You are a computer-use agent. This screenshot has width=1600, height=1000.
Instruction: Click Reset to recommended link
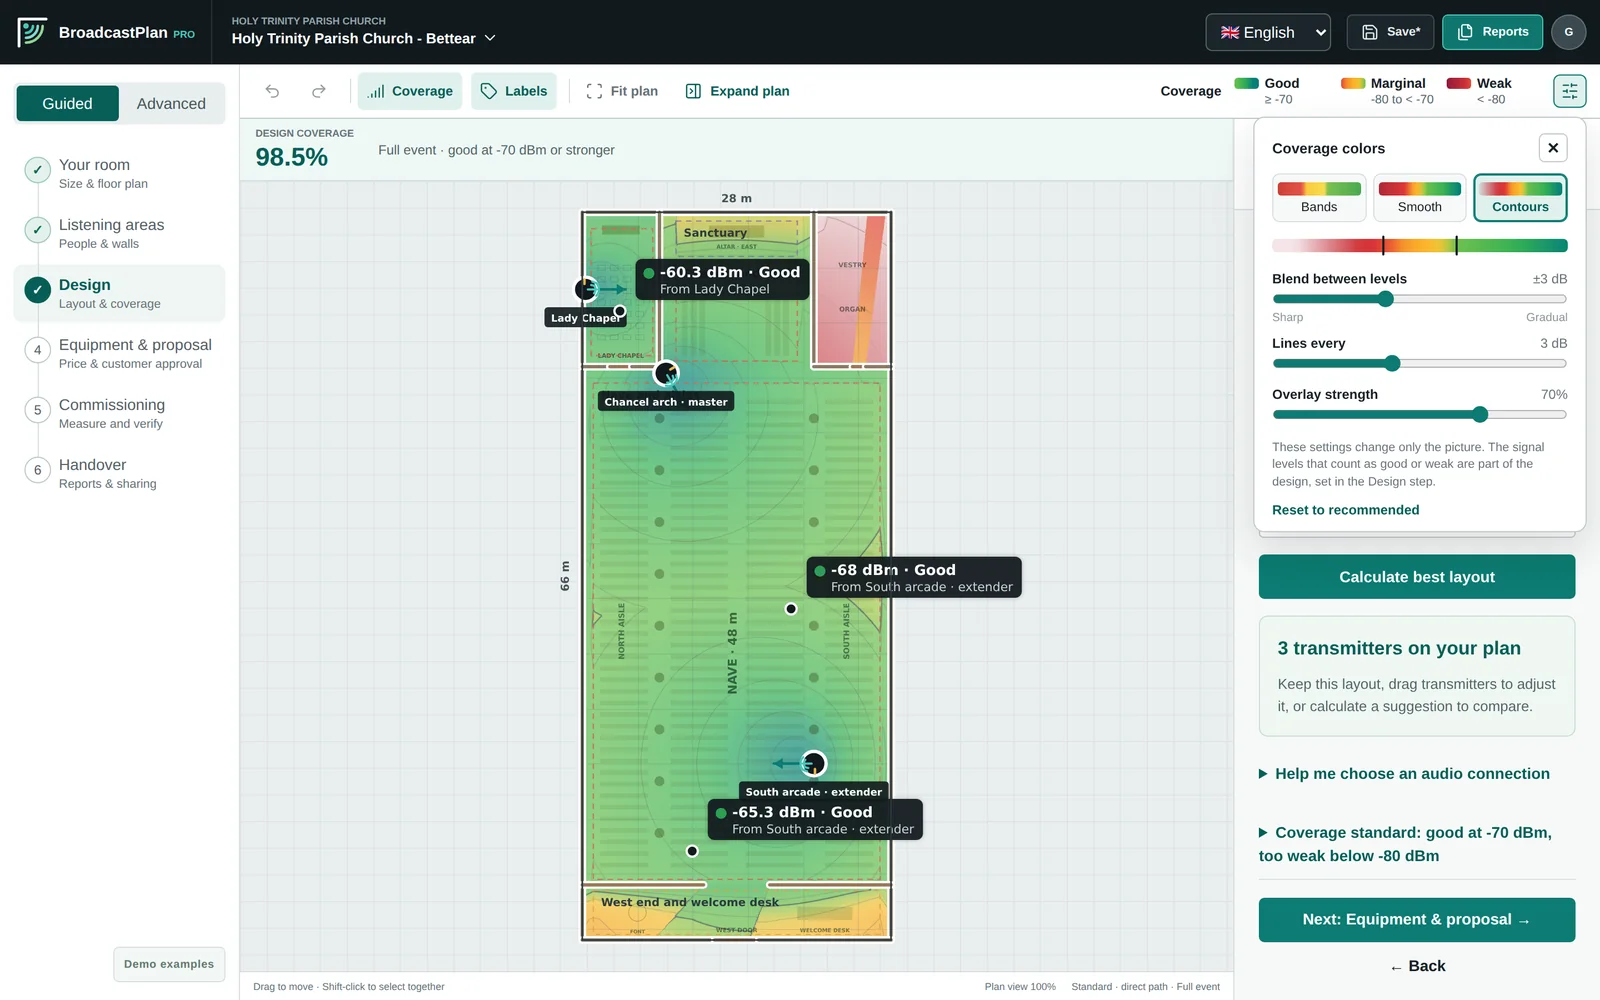pos(1345,510)
